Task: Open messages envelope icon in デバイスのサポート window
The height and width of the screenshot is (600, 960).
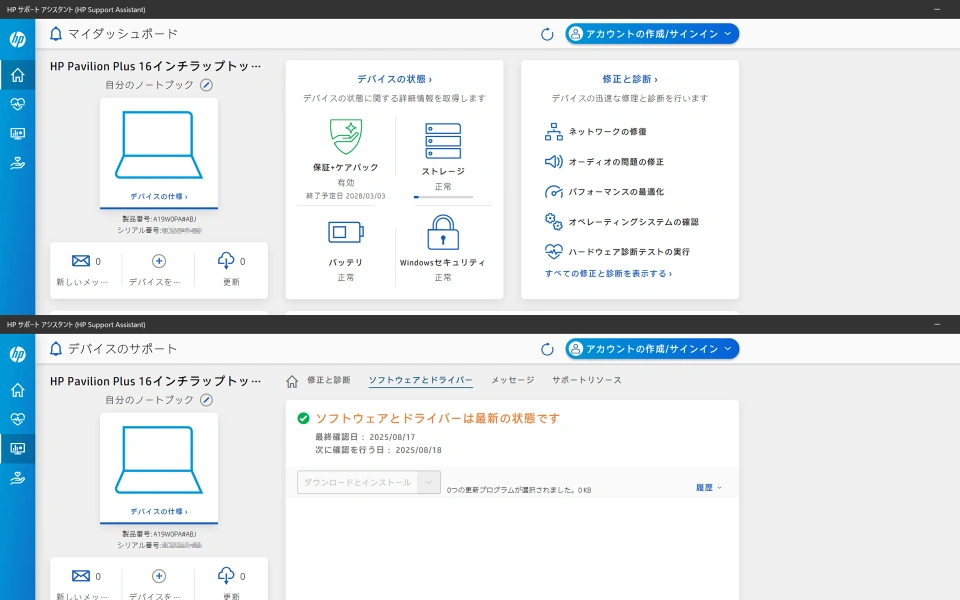Action: click(81, 576)
